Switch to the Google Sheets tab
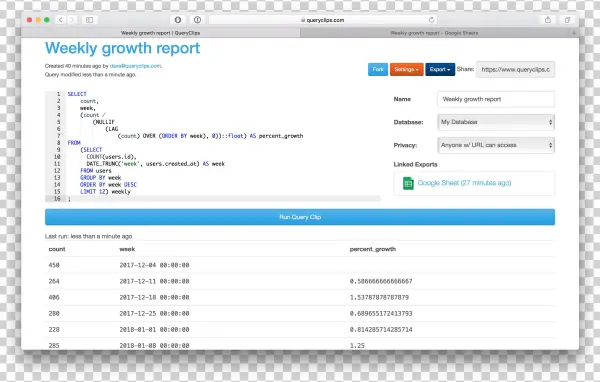Screen dimensions: 600x382 pos(434,33)
